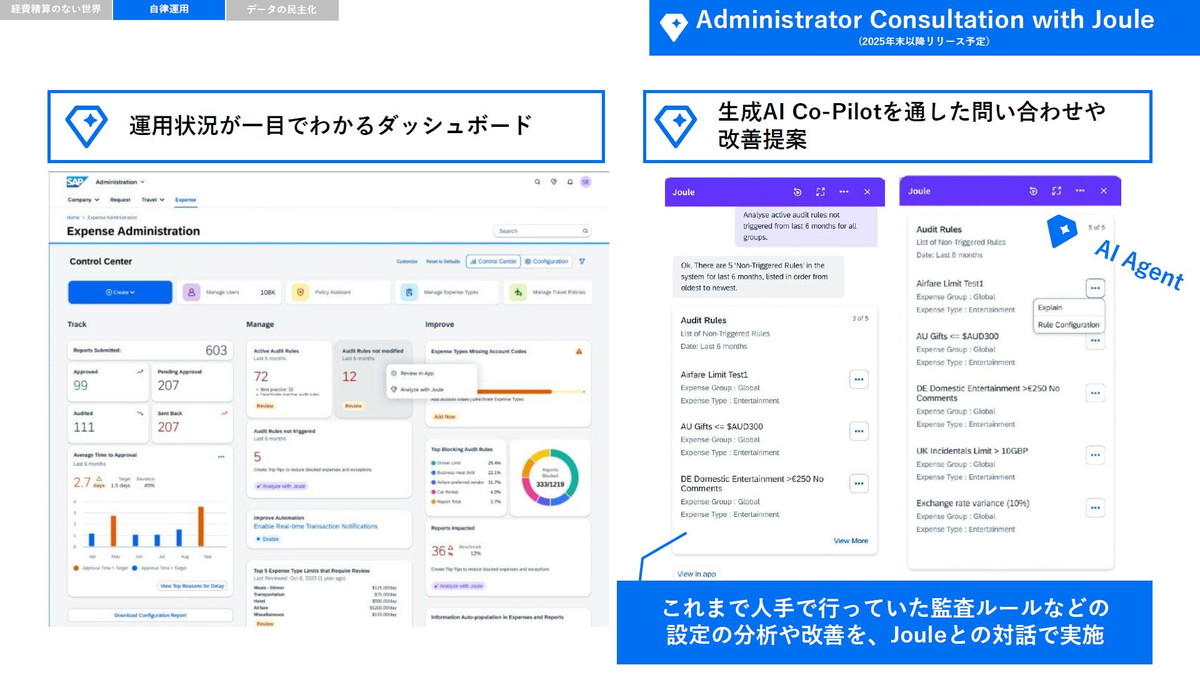Select the Expense tab
Image resolution: width=1200 pixels, height=675 pixels.
(x=186, y=200)
